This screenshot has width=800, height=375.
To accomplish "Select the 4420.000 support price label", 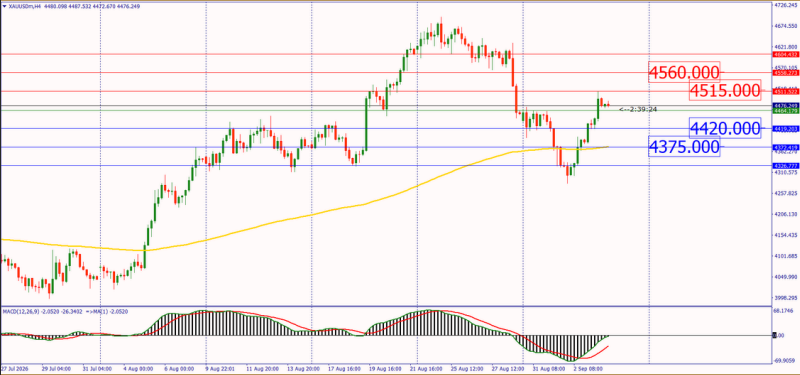I will 724,128.
